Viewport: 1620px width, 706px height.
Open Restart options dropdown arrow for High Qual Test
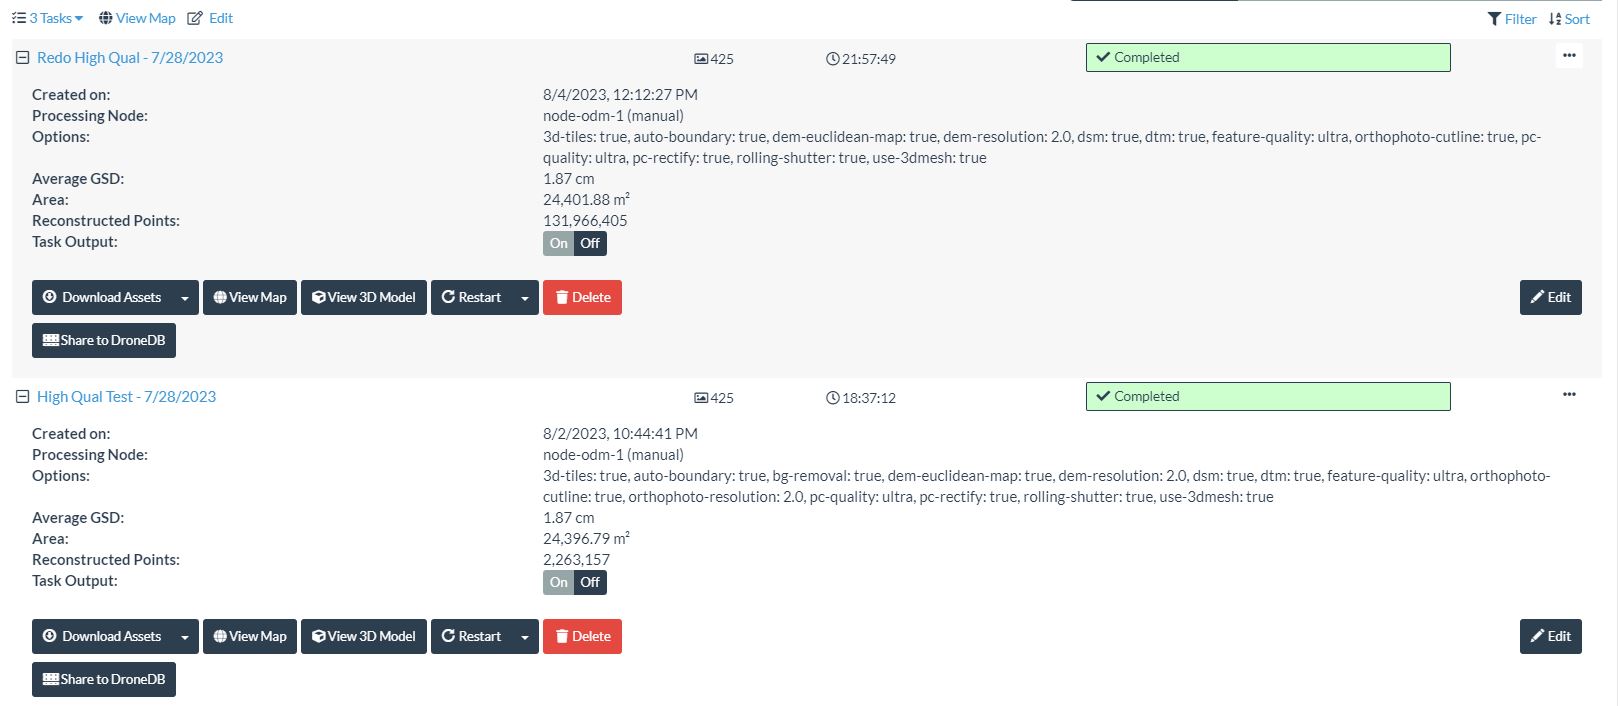coord(525,637)
